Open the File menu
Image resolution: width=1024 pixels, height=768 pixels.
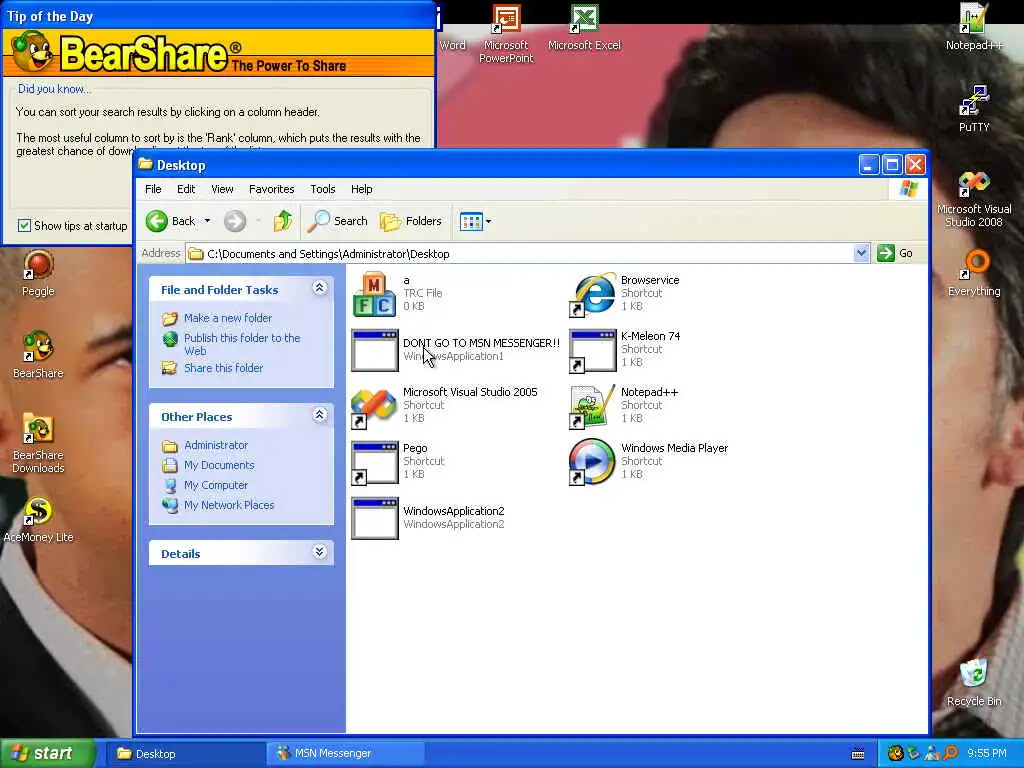(153, 189)
